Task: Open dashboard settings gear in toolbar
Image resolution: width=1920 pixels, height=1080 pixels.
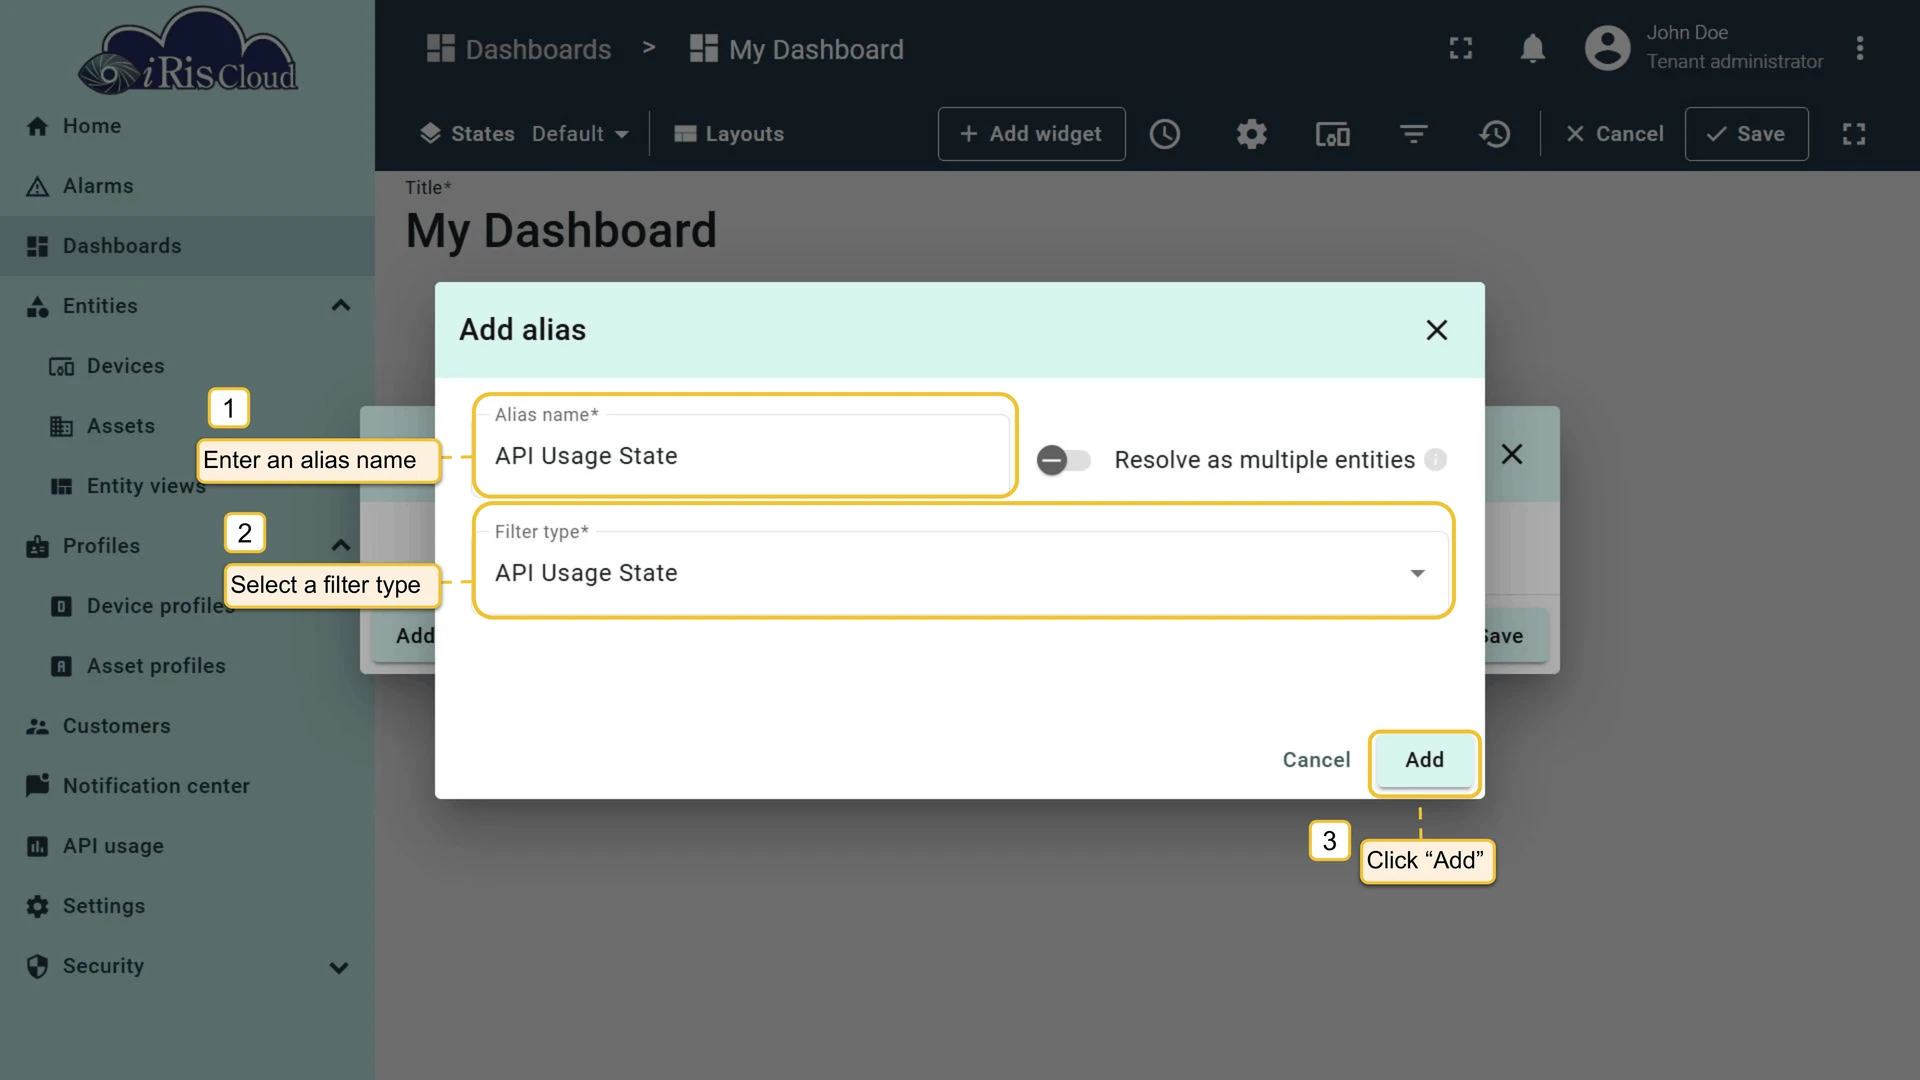Action: coord(1251,134)
